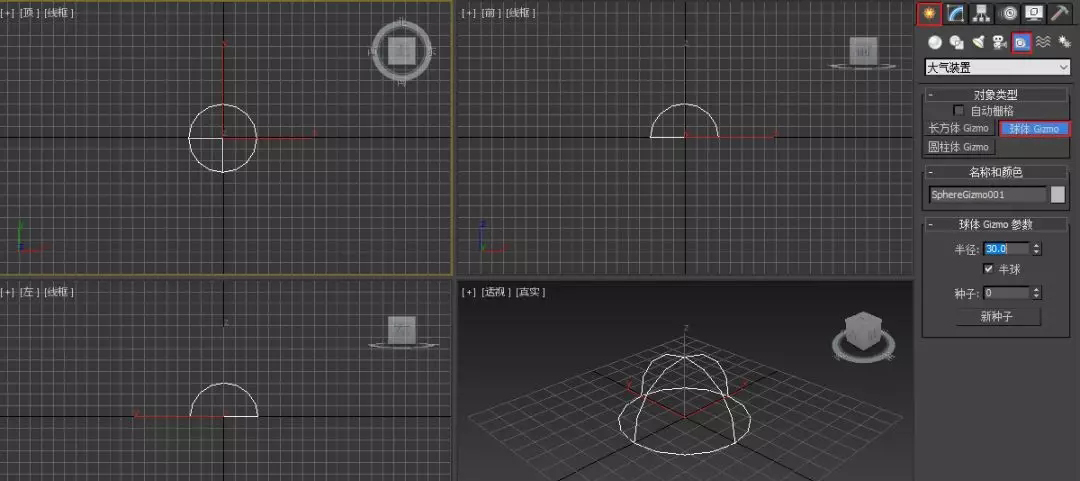Viewport: 1080px width, 481px height.
Task: Open the [线框] menu in Left viewport
Action: 59,292
